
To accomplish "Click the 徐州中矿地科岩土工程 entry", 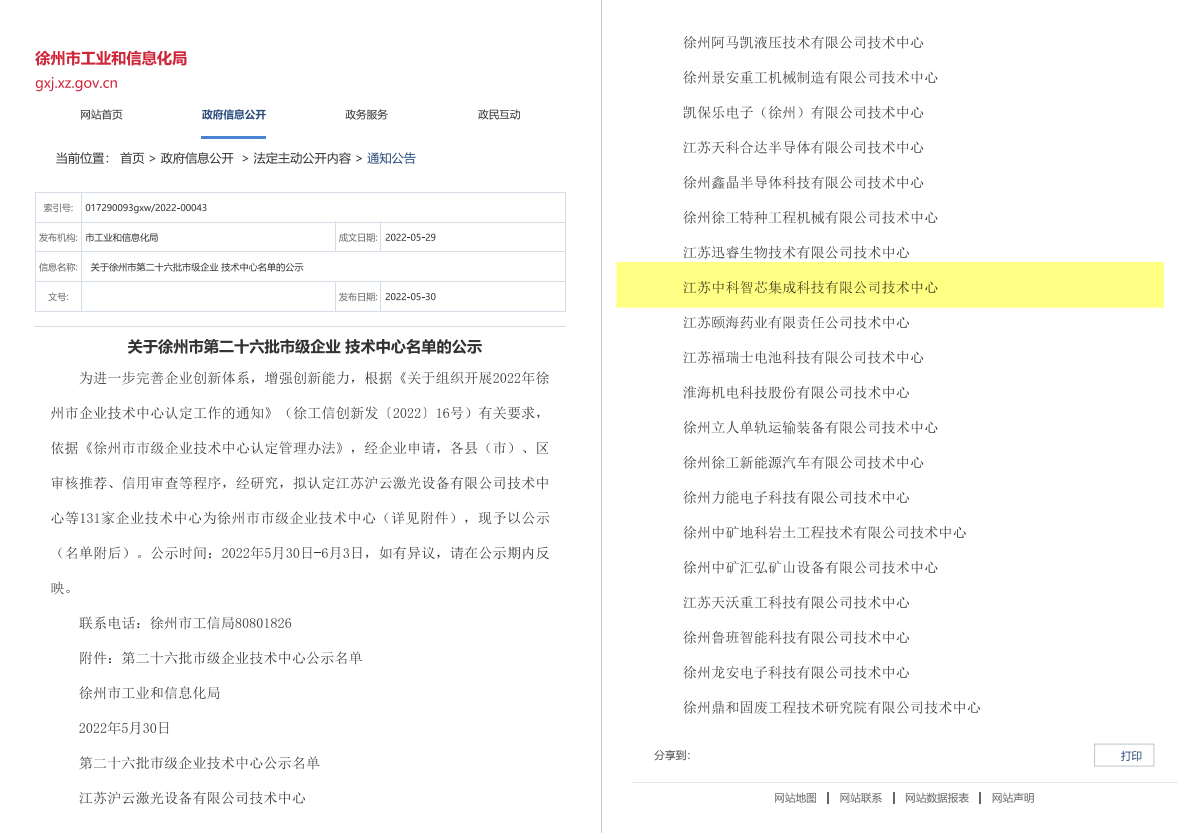I will (825, 532).
